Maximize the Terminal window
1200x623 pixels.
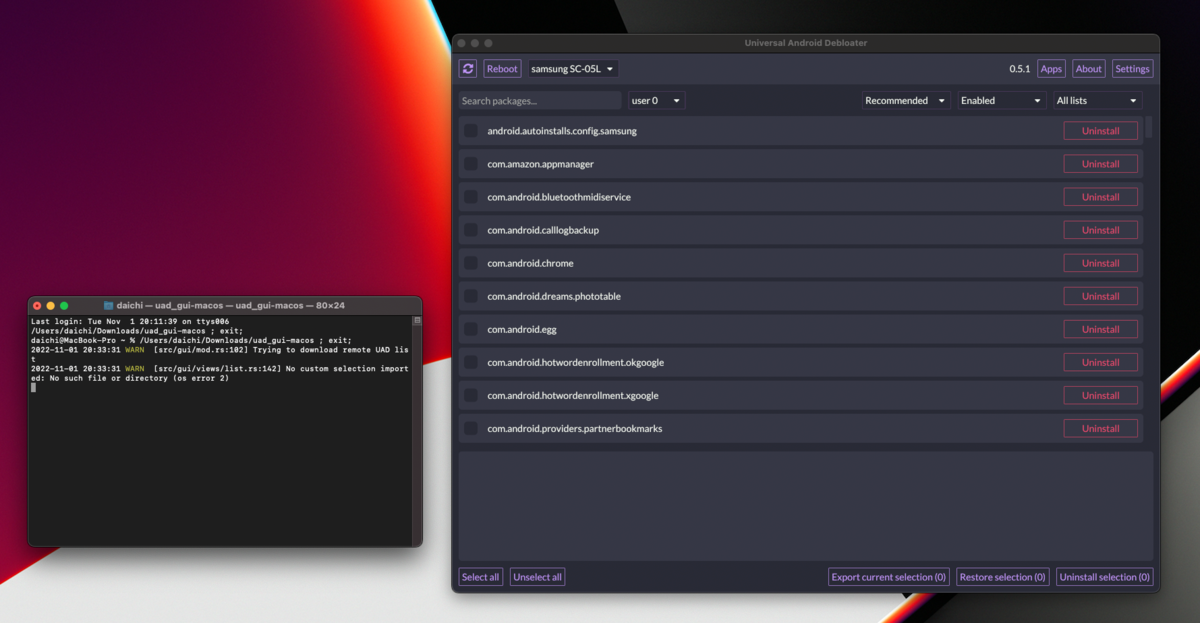[64, 305]
